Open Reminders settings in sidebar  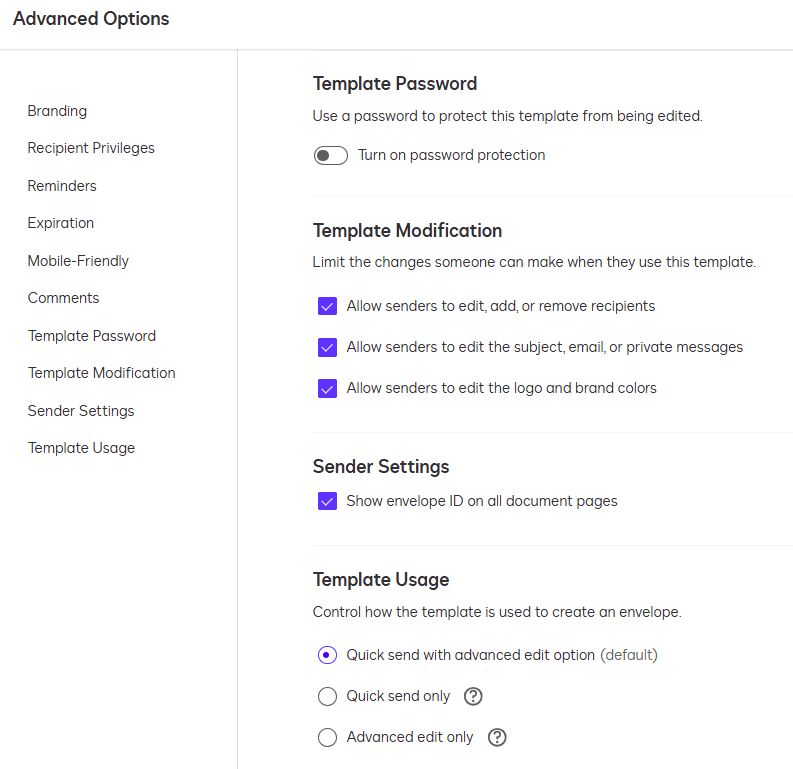[62, 186]
